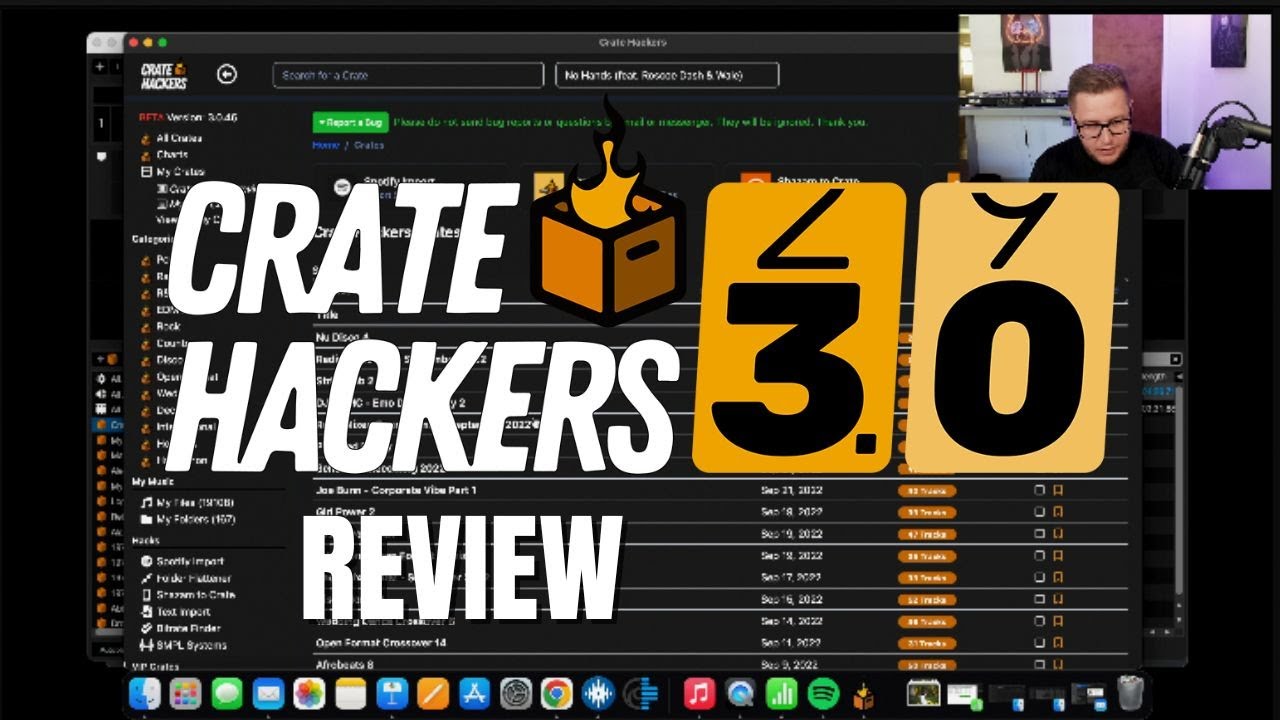Open the Trash in the Dock
The image size is (1280, 720).
pyautogui.click(x=1131, y=693)
